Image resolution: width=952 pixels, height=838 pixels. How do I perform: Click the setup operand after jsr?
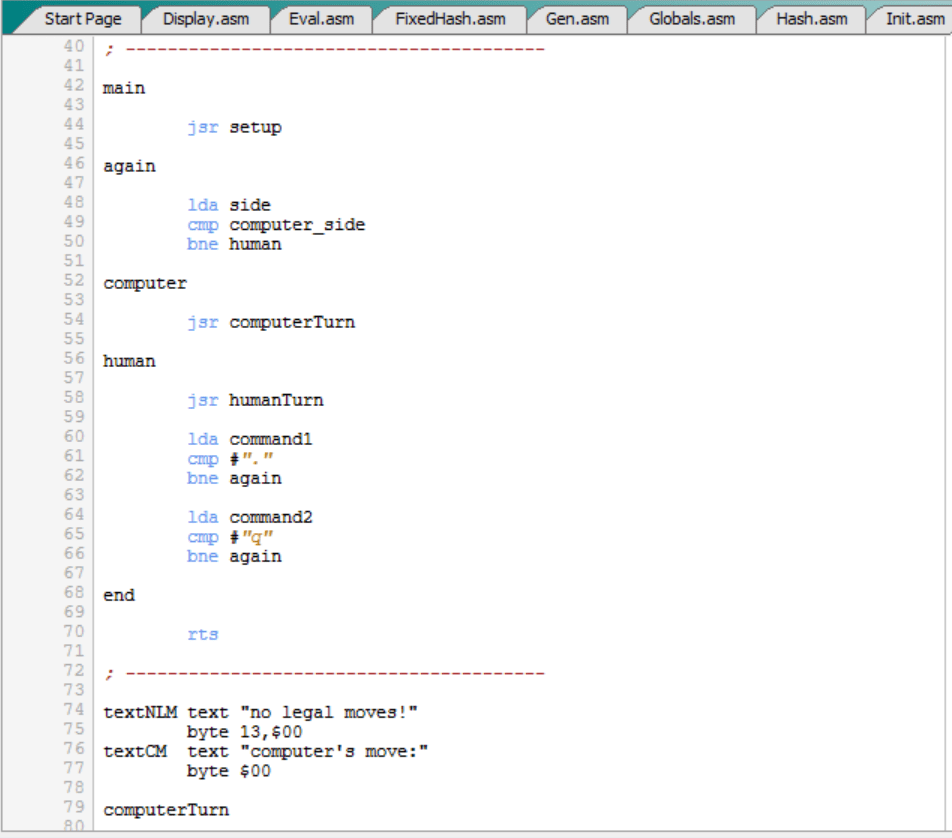click(x=255, y=127)
